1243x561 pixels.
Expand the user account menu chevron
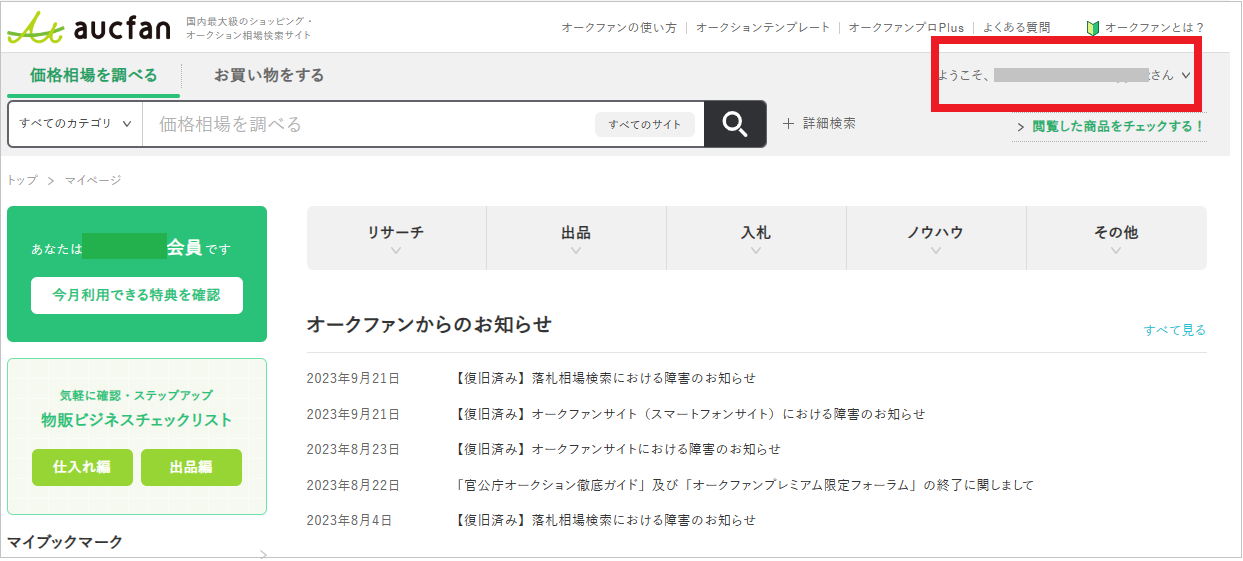click(1186, 75)
